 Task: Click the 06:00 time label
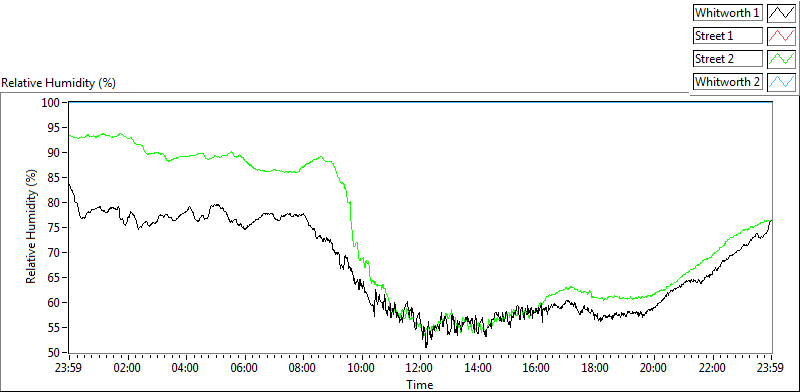tap(245, 367)
